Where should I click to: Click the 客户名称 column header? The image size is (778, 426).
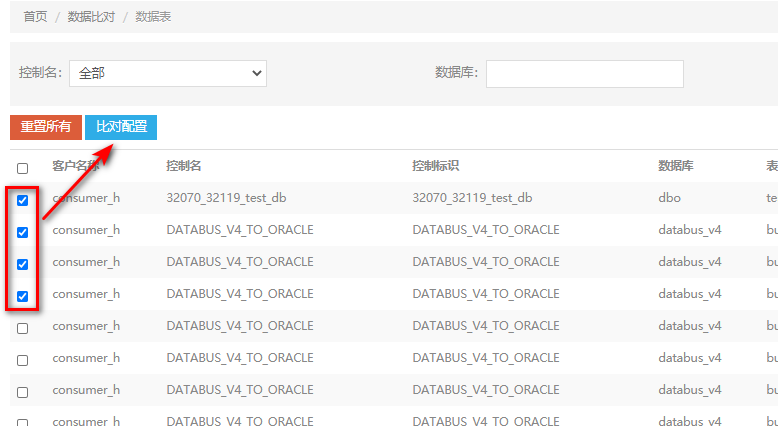click(77, 166)
